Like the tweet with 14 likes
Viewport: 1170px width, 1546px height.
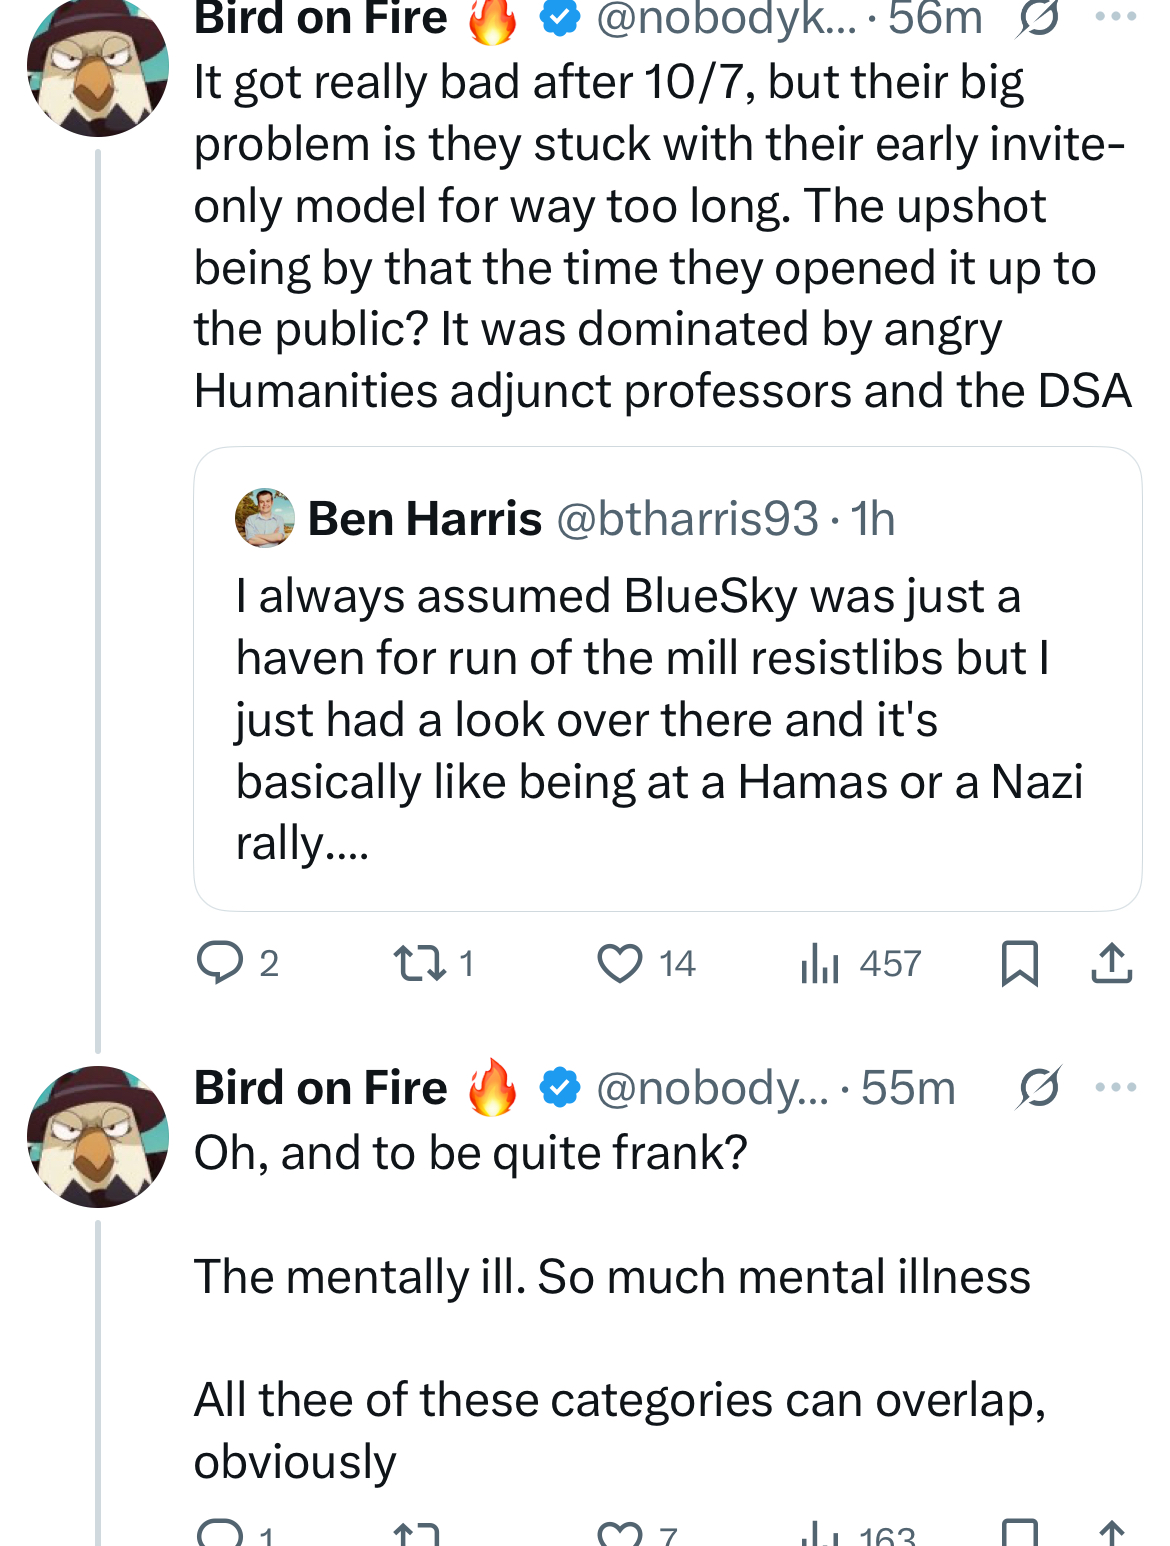645,963
